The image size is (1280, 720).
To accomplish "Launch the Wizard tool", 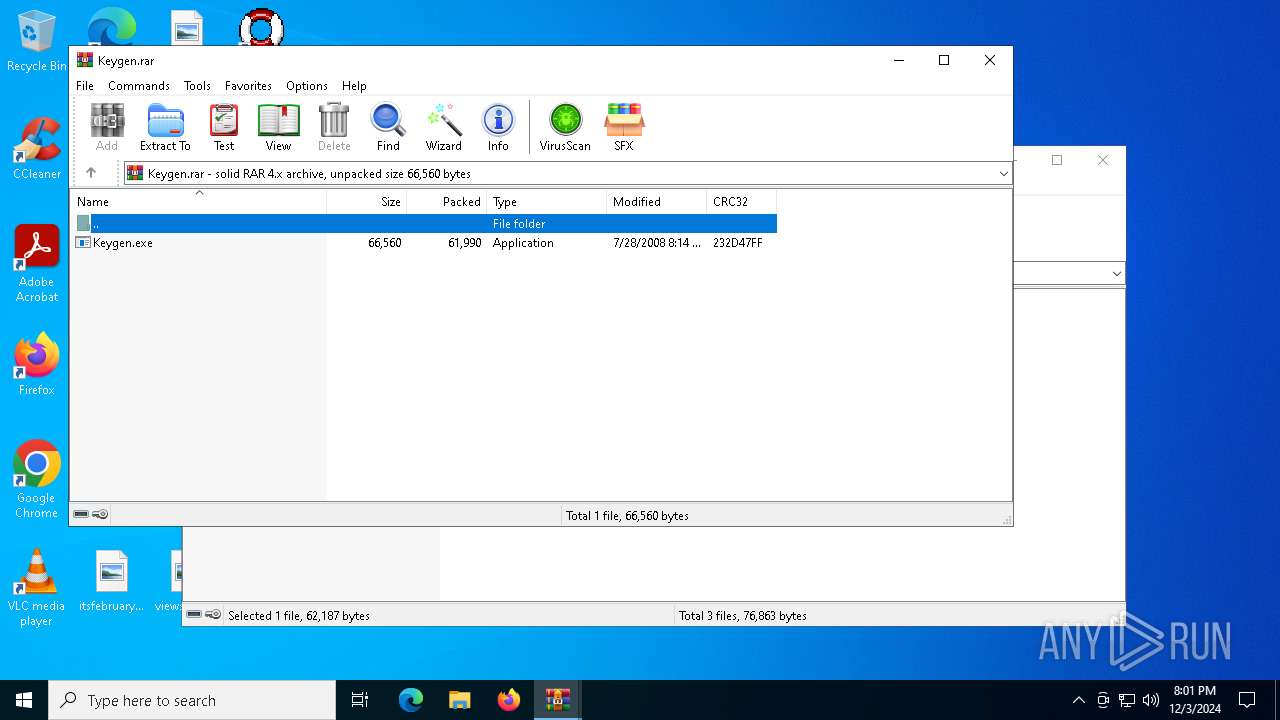I will 443,127.
